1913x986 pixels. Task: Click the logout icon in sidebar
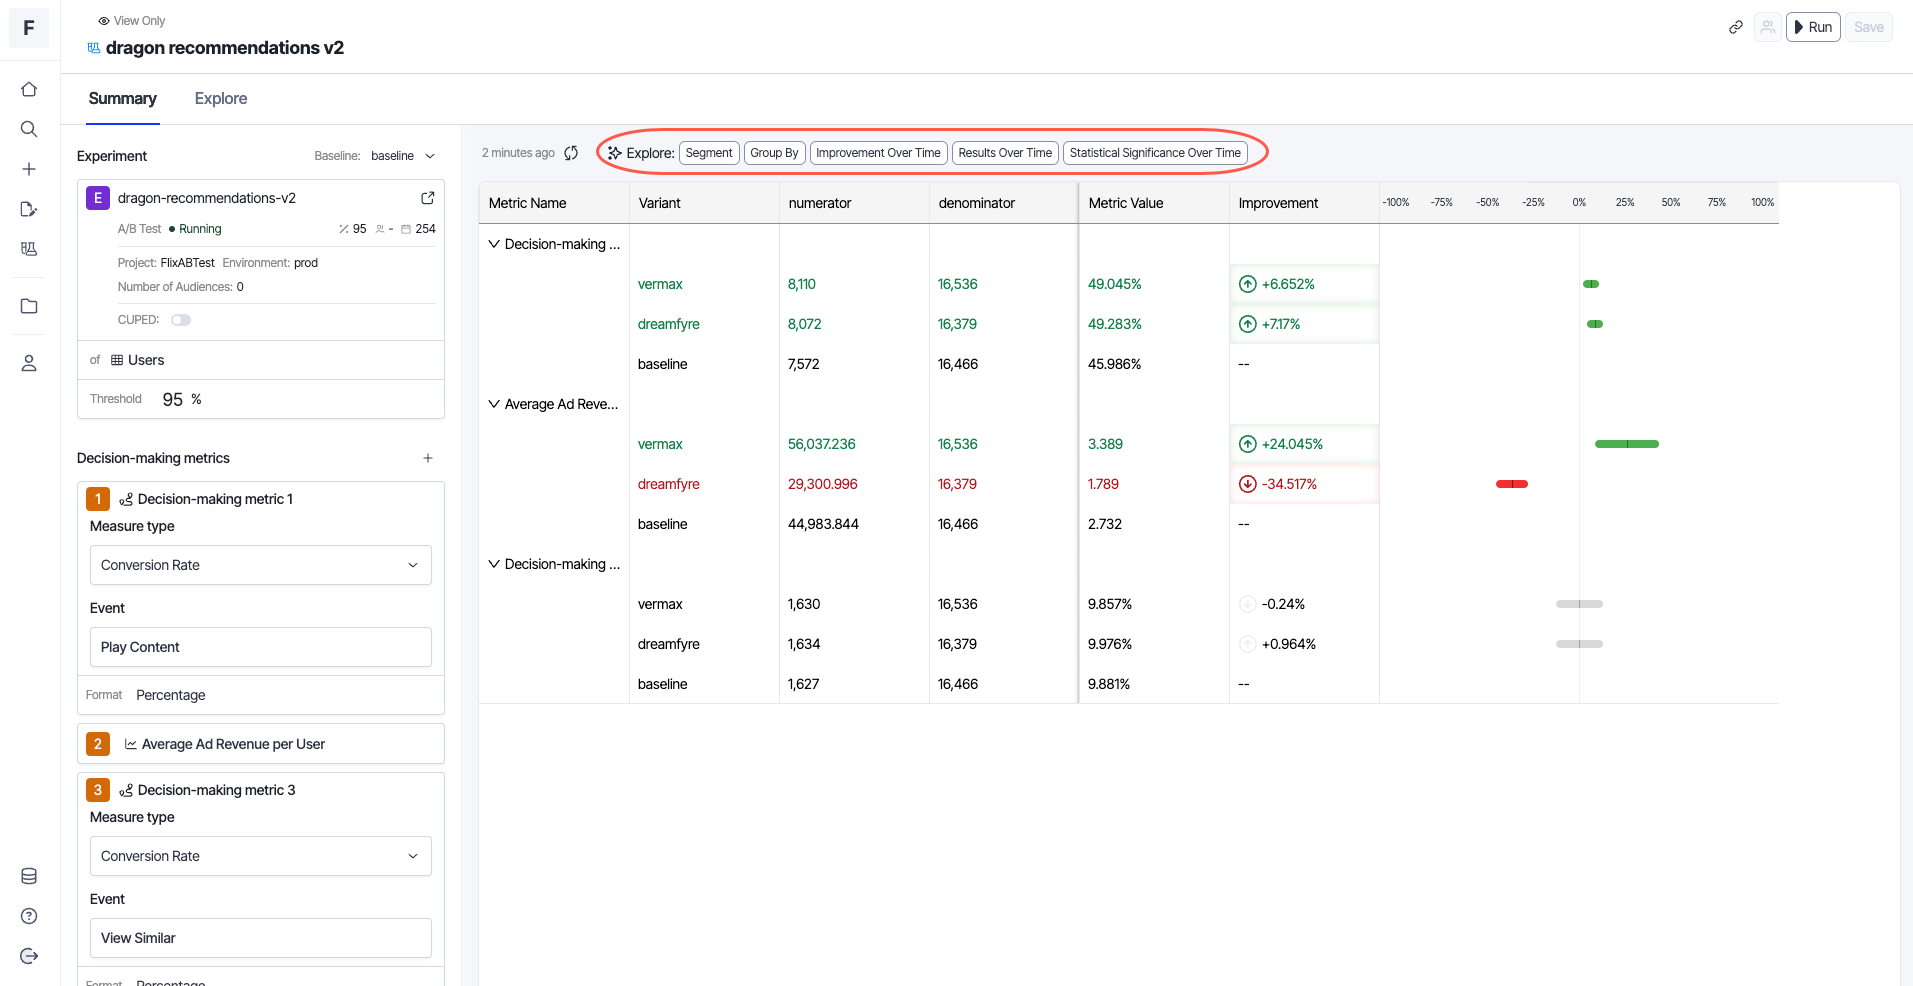[29, 956]
